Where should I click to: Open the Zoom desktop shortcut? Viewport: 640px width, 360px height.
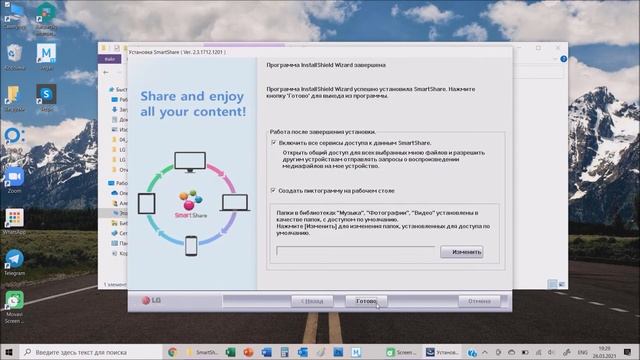coord(14,180)
